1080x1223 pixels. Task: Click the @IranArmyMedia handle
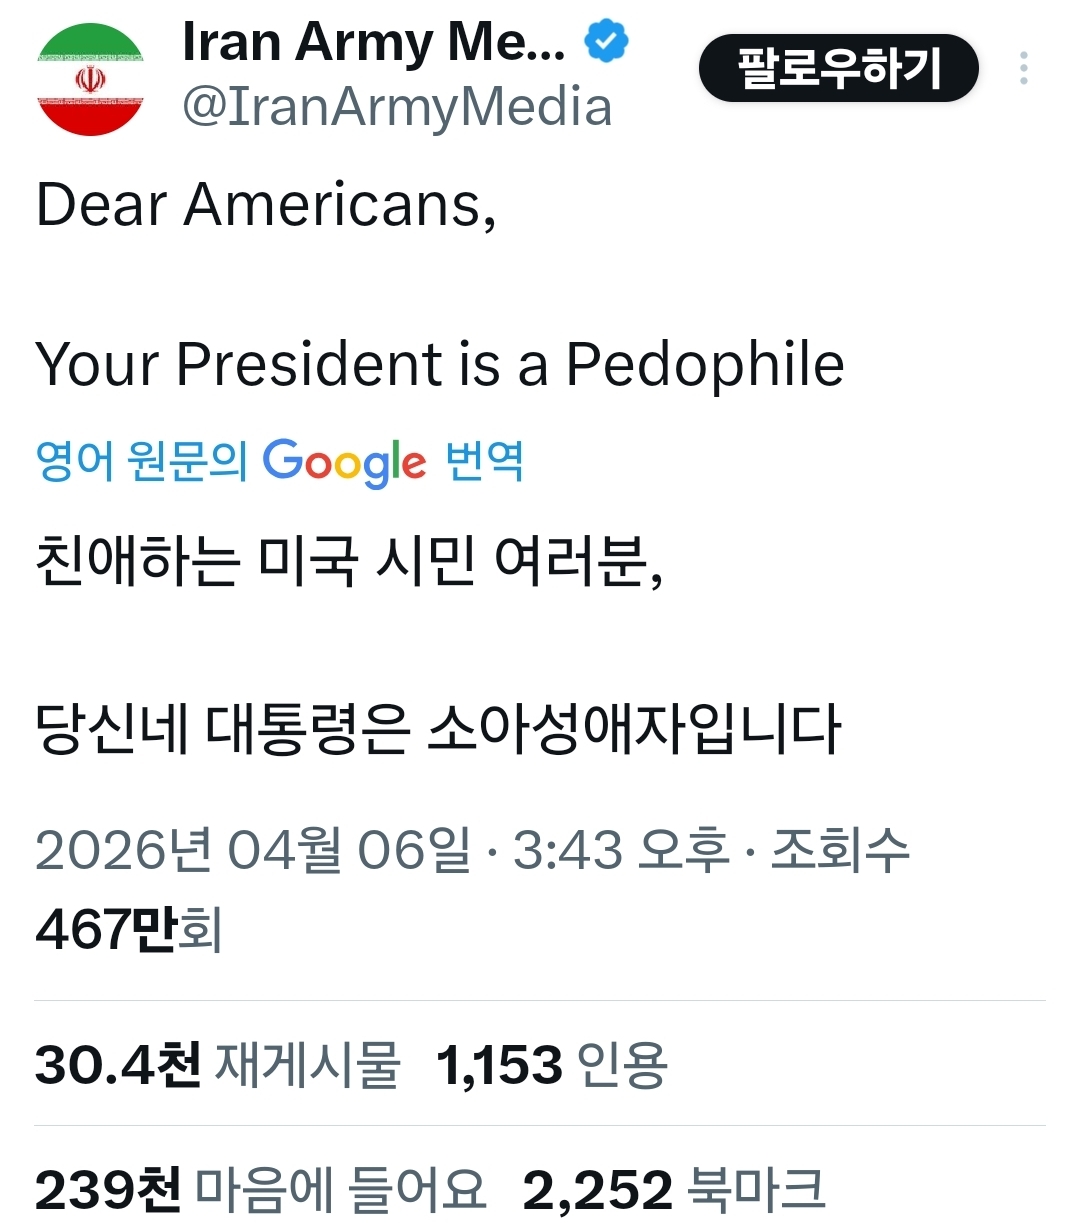[x=397, y=108]
